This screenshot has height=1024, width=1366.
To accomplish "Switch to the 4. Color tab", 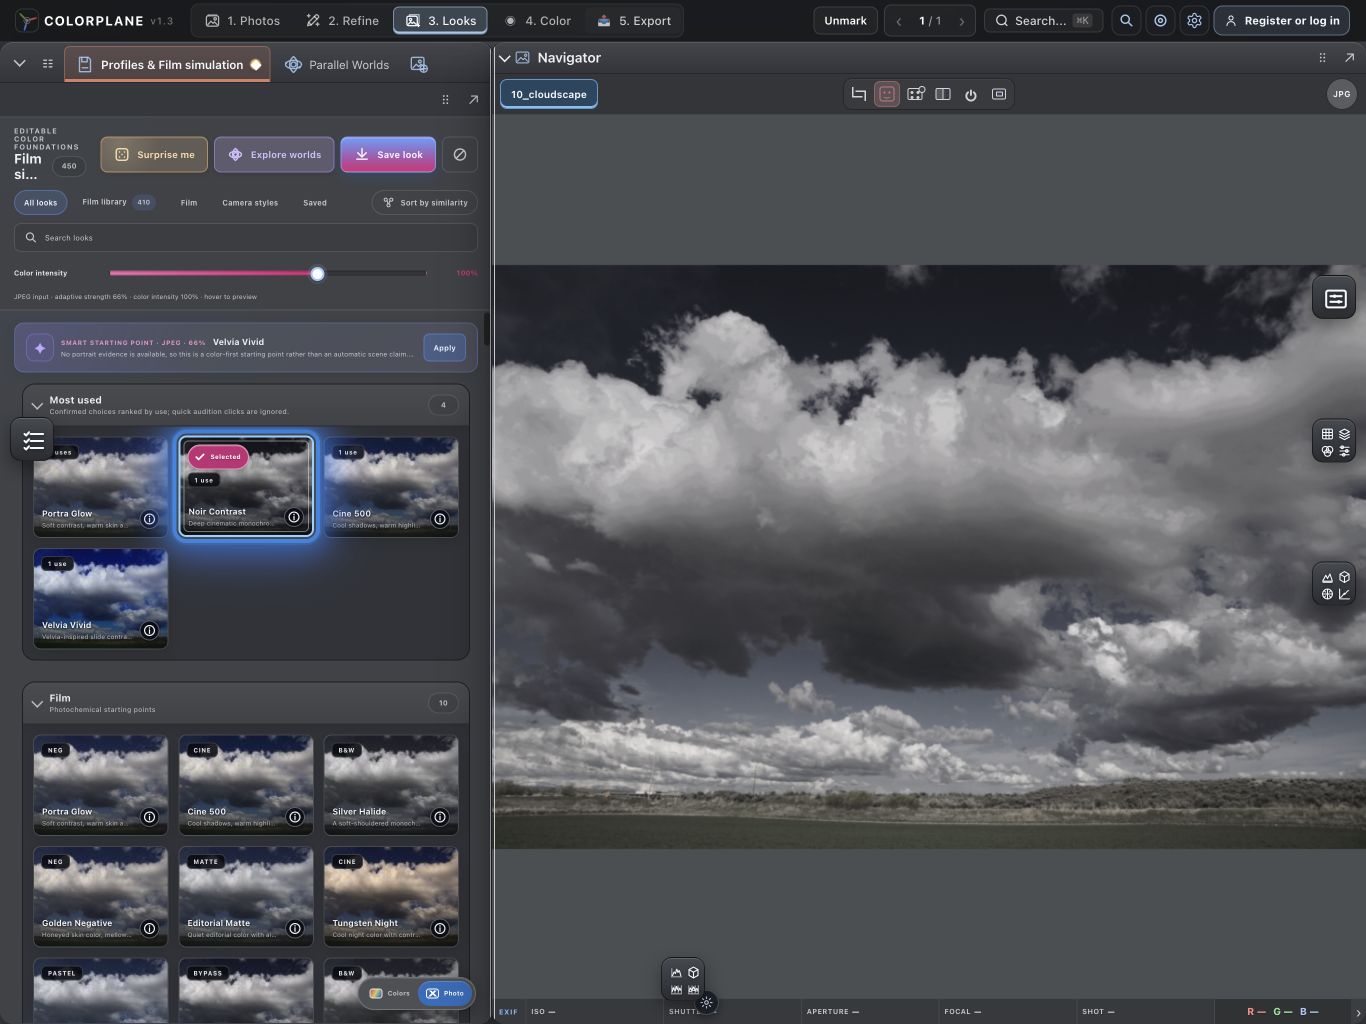I will [x=538, y=21].
